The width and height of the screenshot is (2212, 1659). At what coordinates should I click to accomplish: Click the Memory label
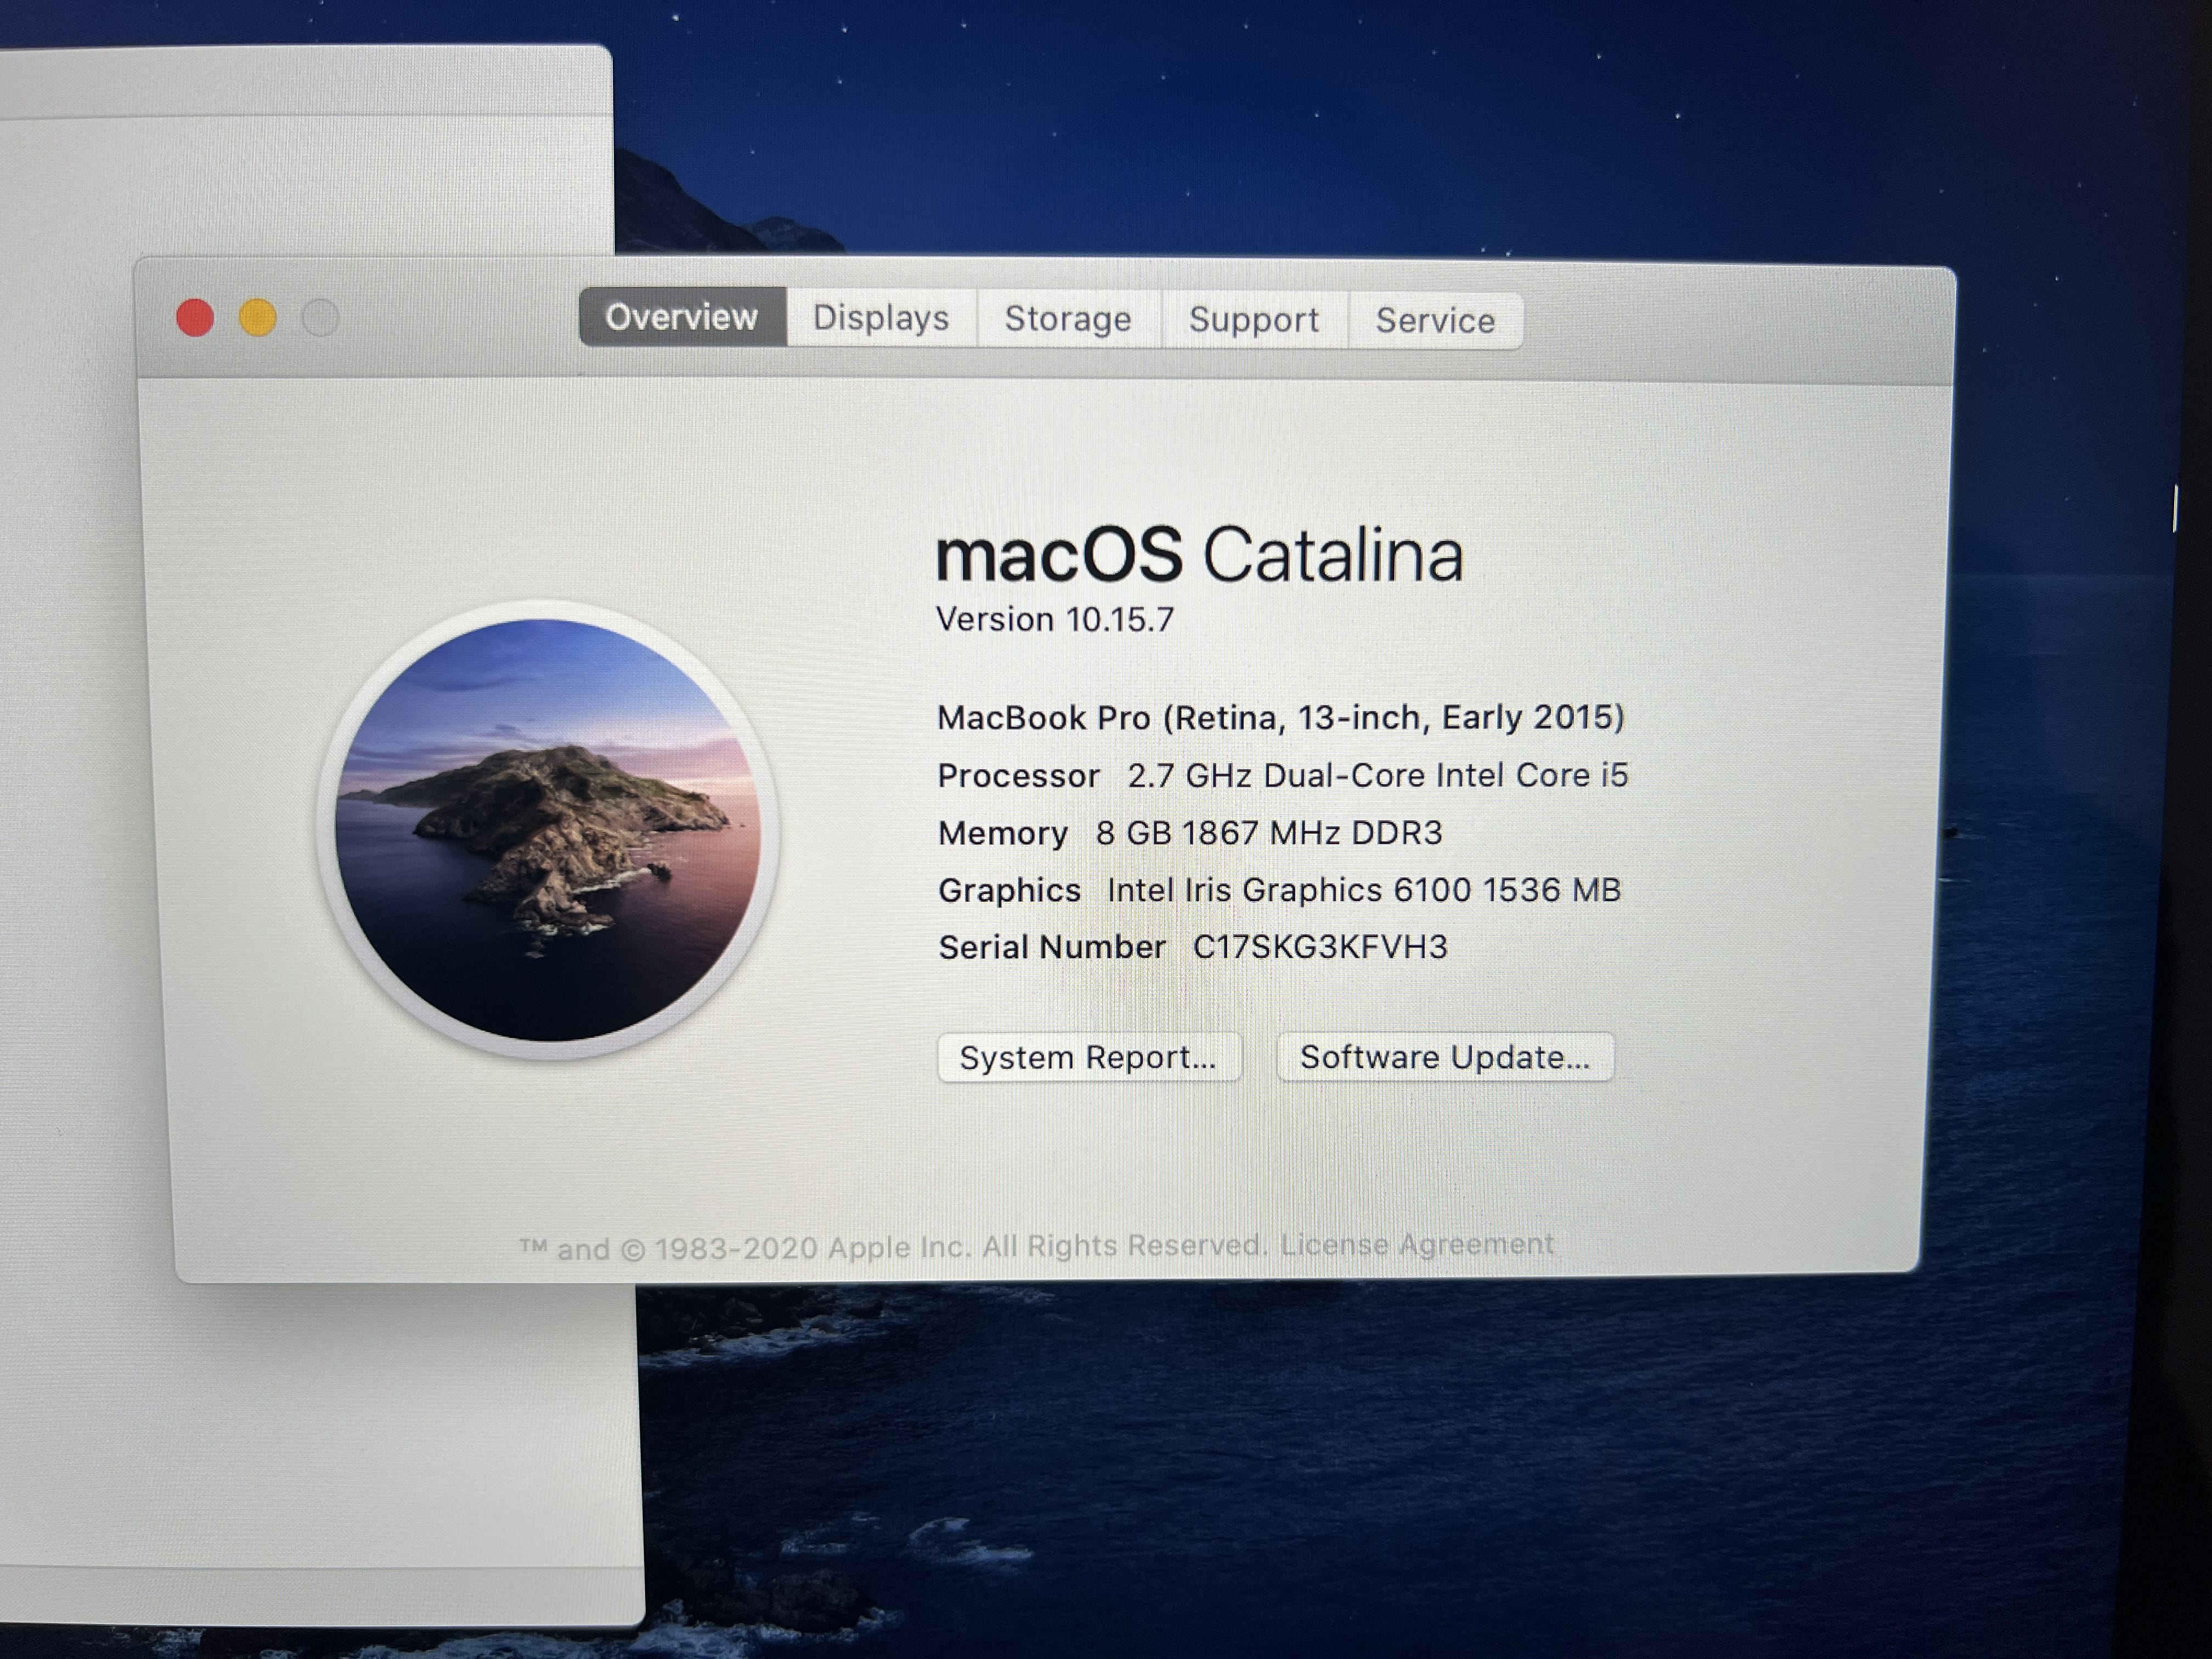1003,833
